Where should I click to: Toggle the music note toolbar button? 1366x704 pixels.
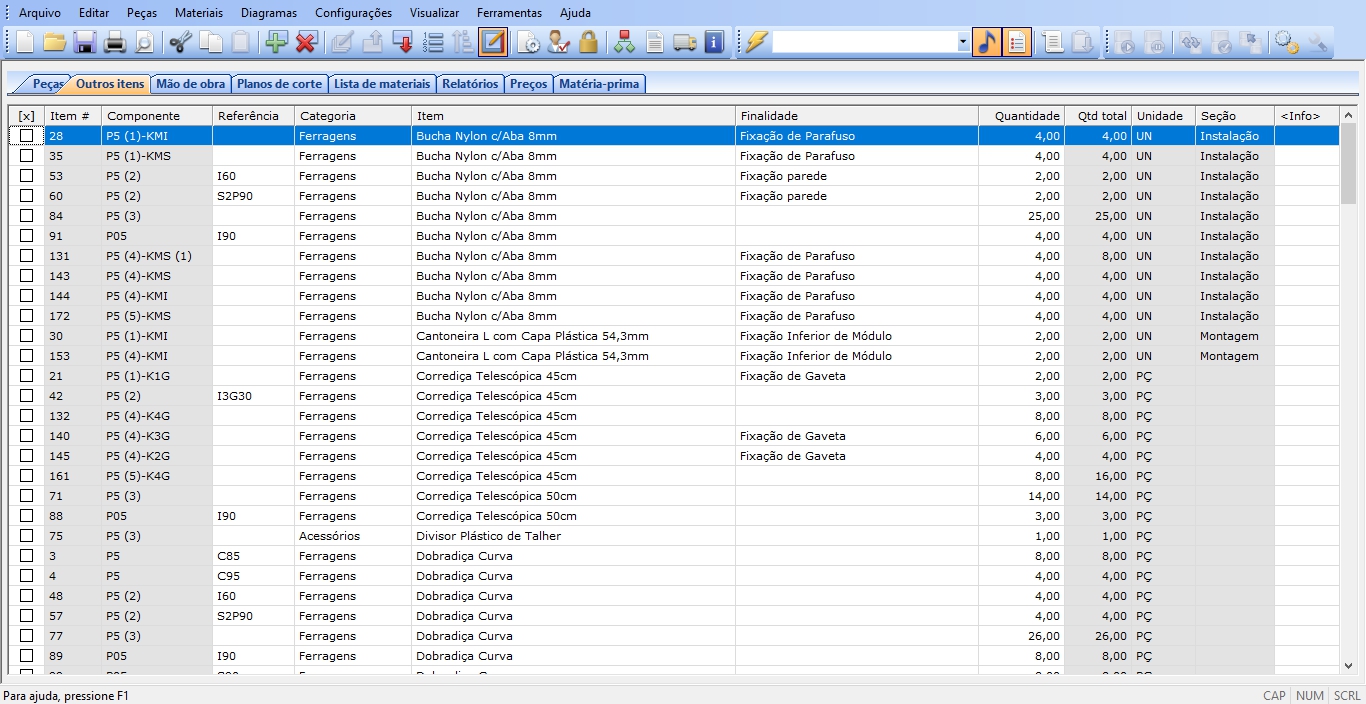pyautogui.click(x=986, y=42)
